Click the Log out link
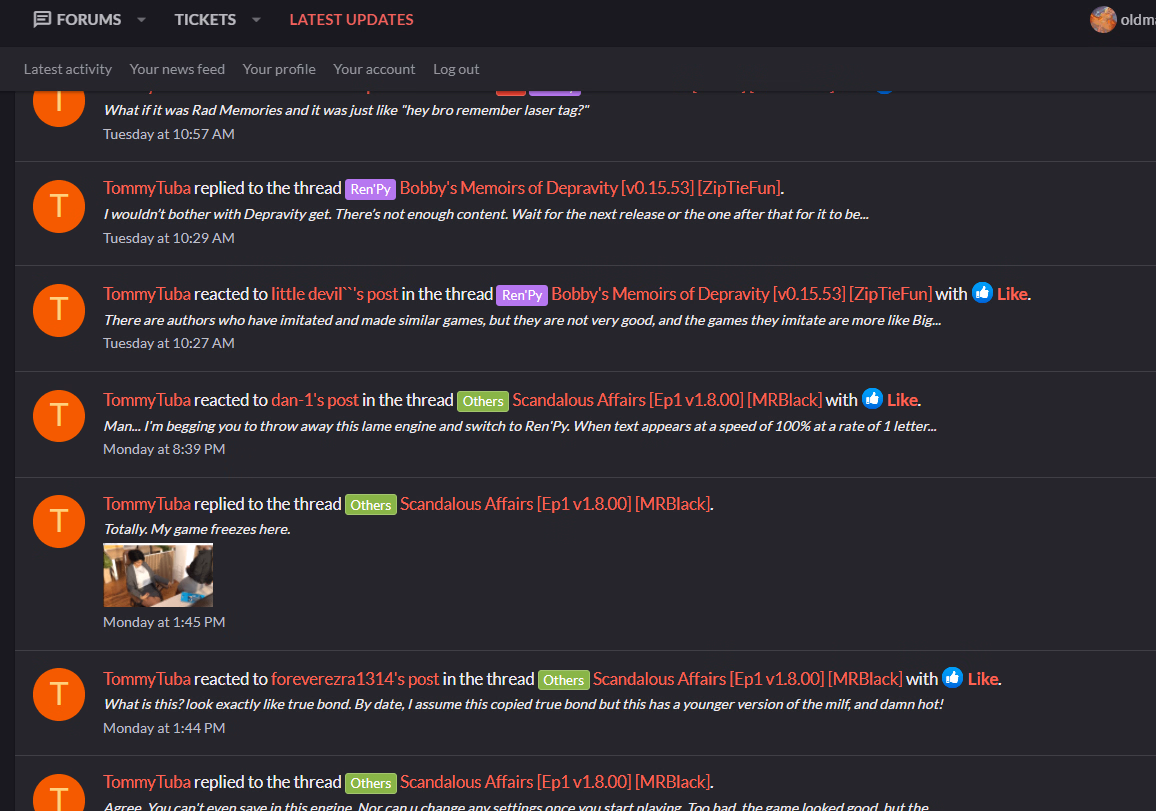Screen dimensions: 1156x811 pyautogui.click(x=456, y=69)
